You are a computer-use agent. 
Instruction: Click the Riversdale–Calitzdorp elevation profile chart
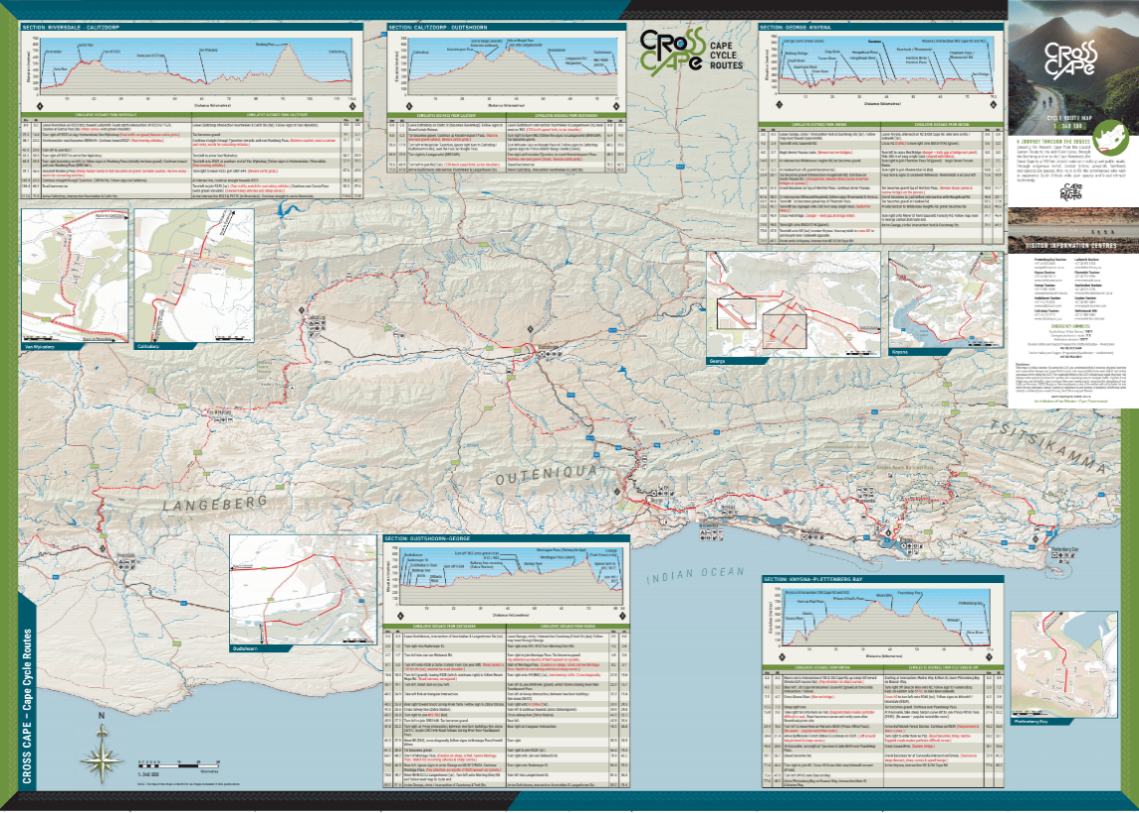pos(192,72)
